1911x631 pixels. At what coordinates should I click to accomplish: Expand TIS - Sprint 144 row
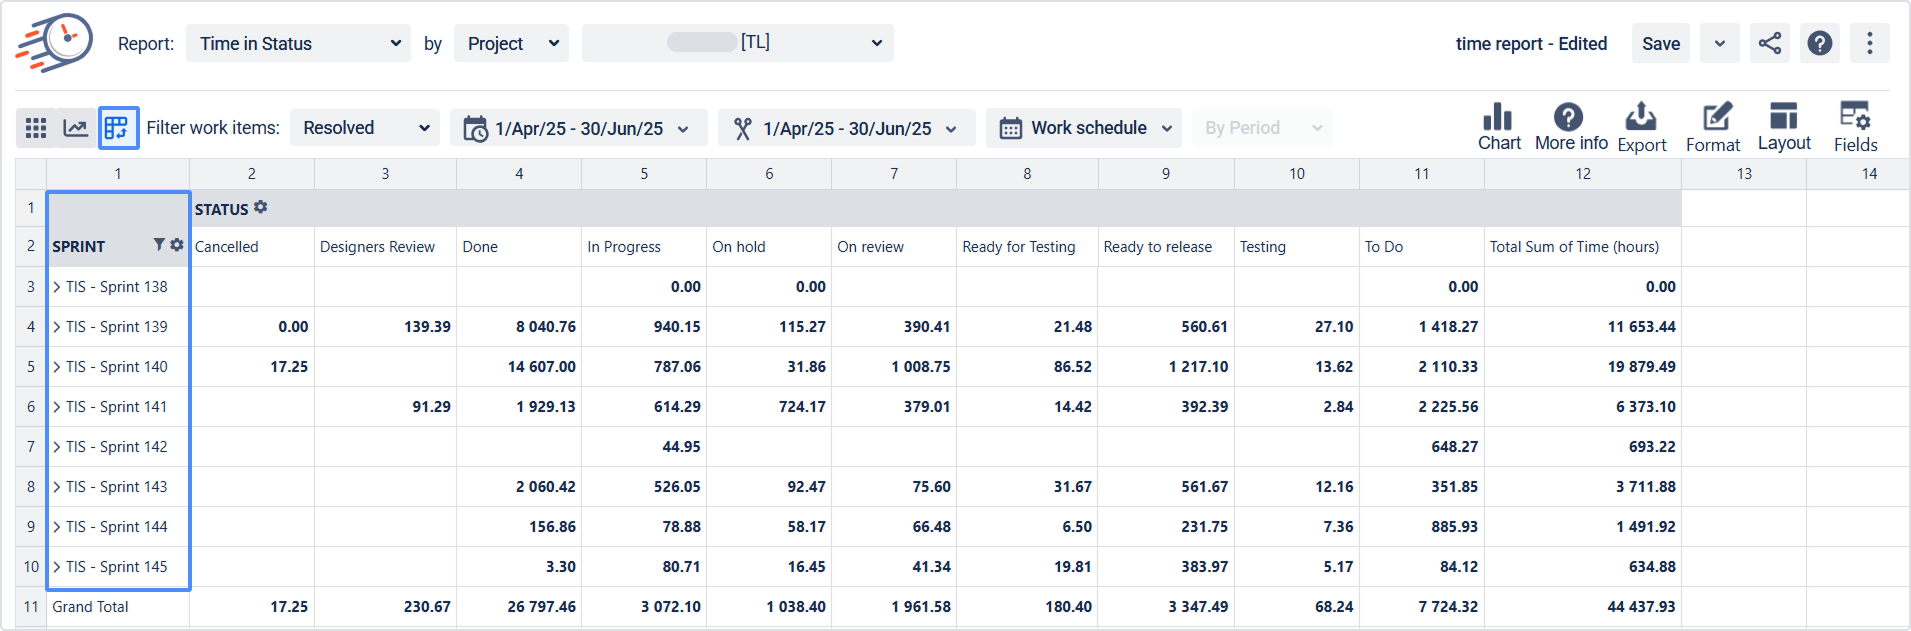coord(57,527)
